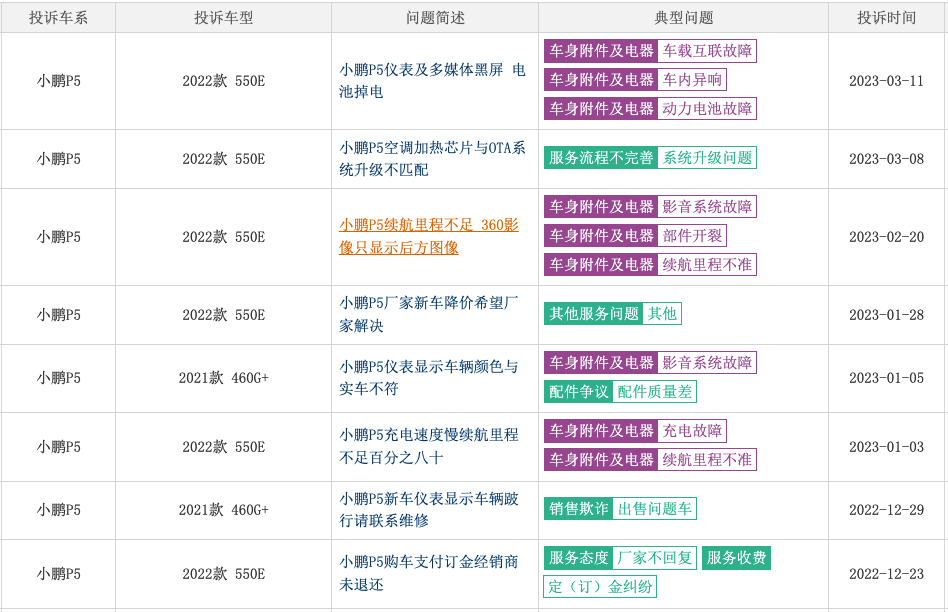Open complaint '小鹏P5厂家新车降价希望厂家解决'
Screen dimensions: 948x612
pyautogui.click(x=429, y=314)
